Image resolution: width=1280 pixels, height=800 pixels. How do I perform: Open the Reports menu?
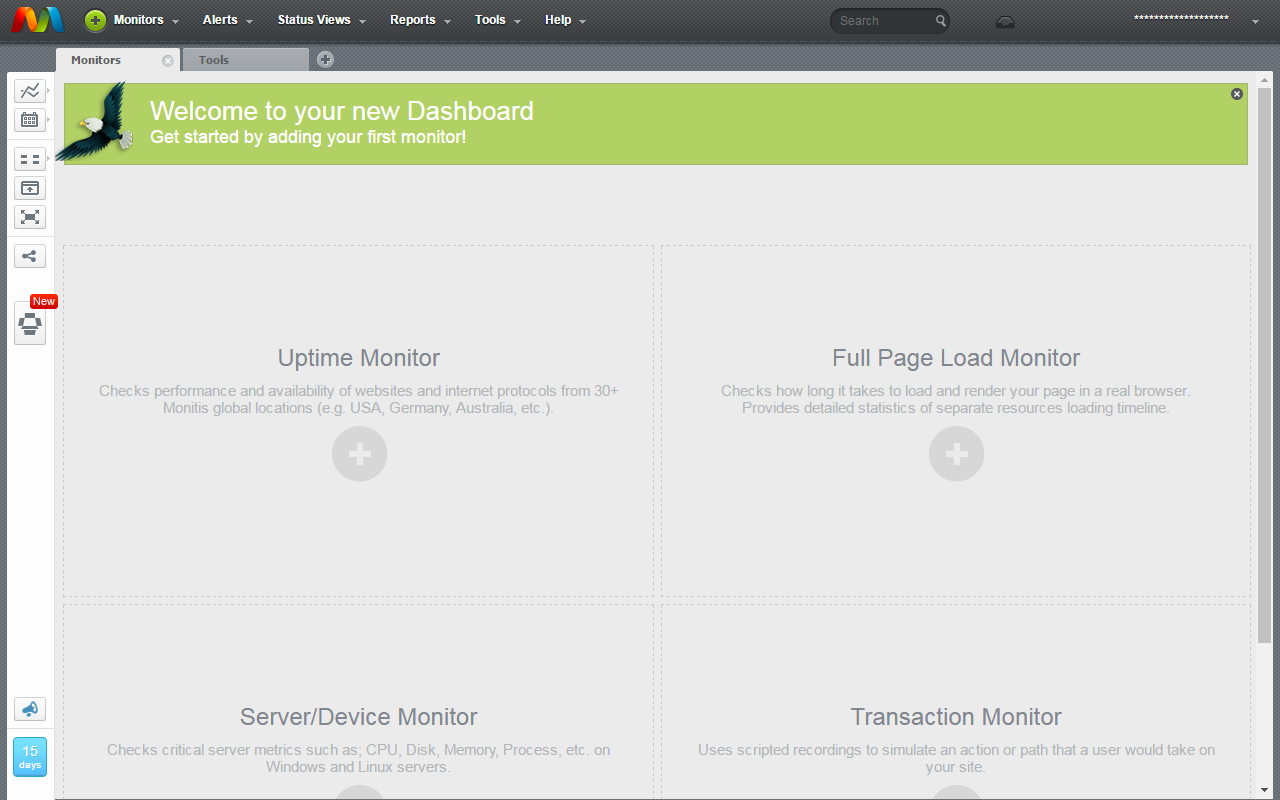(421, 20)
